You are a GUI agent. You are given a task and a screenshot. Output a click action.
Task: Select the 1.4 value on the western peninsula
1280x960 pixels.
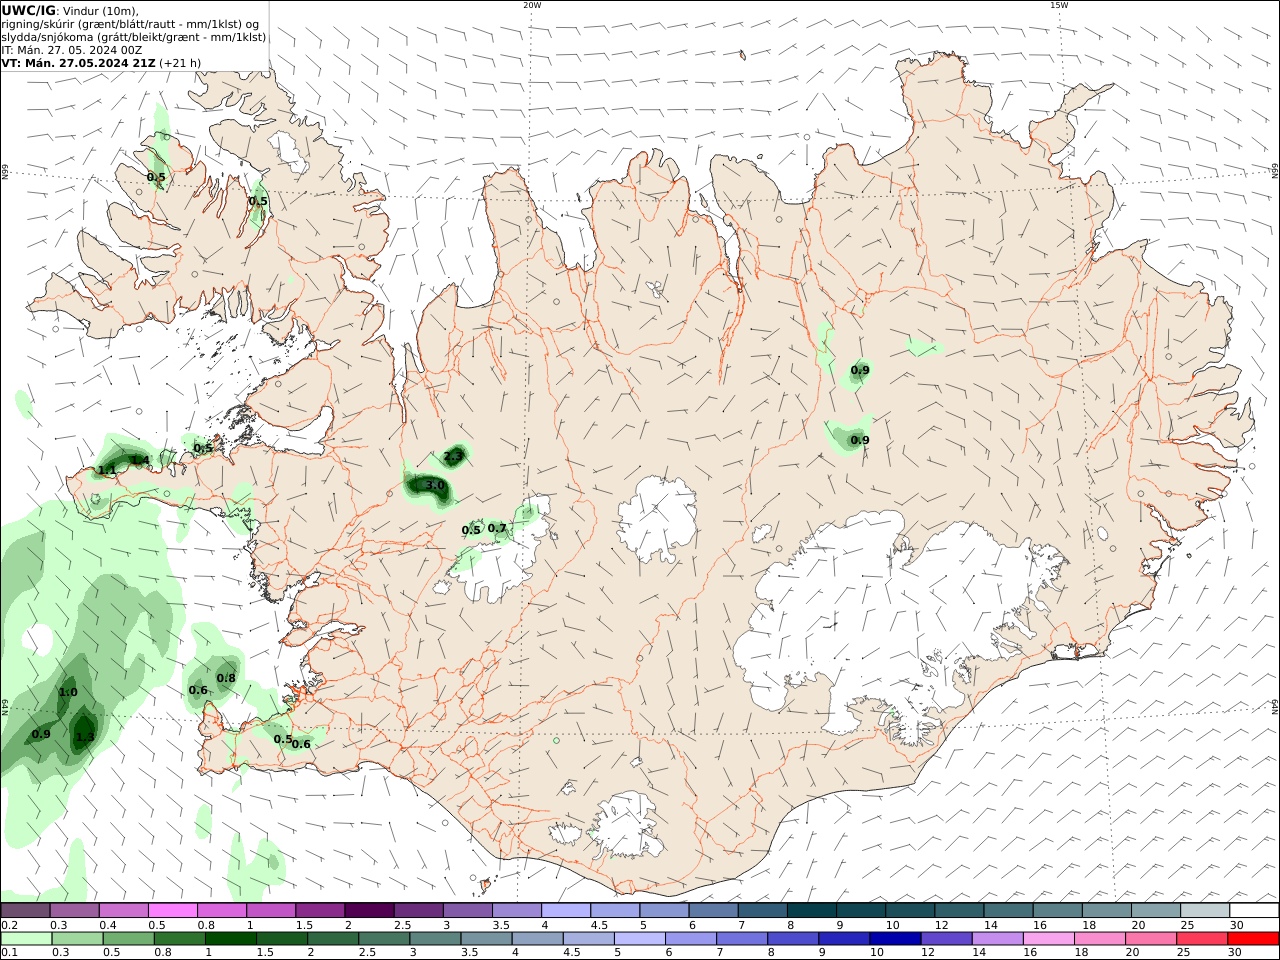coord(140,461)
